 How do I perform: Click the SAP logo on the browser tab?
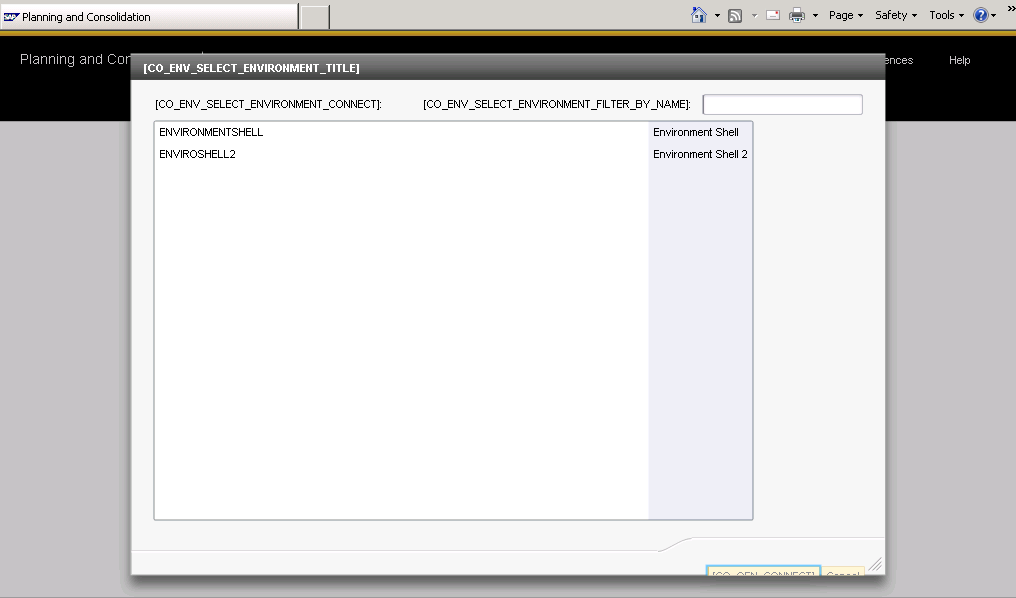coord(11,17)
